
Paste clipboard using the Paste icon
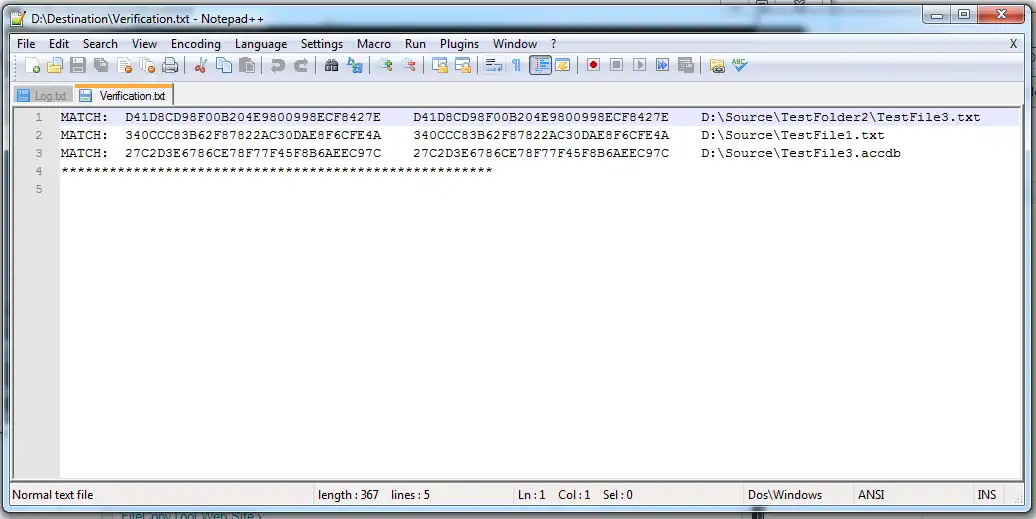point(247,65)
